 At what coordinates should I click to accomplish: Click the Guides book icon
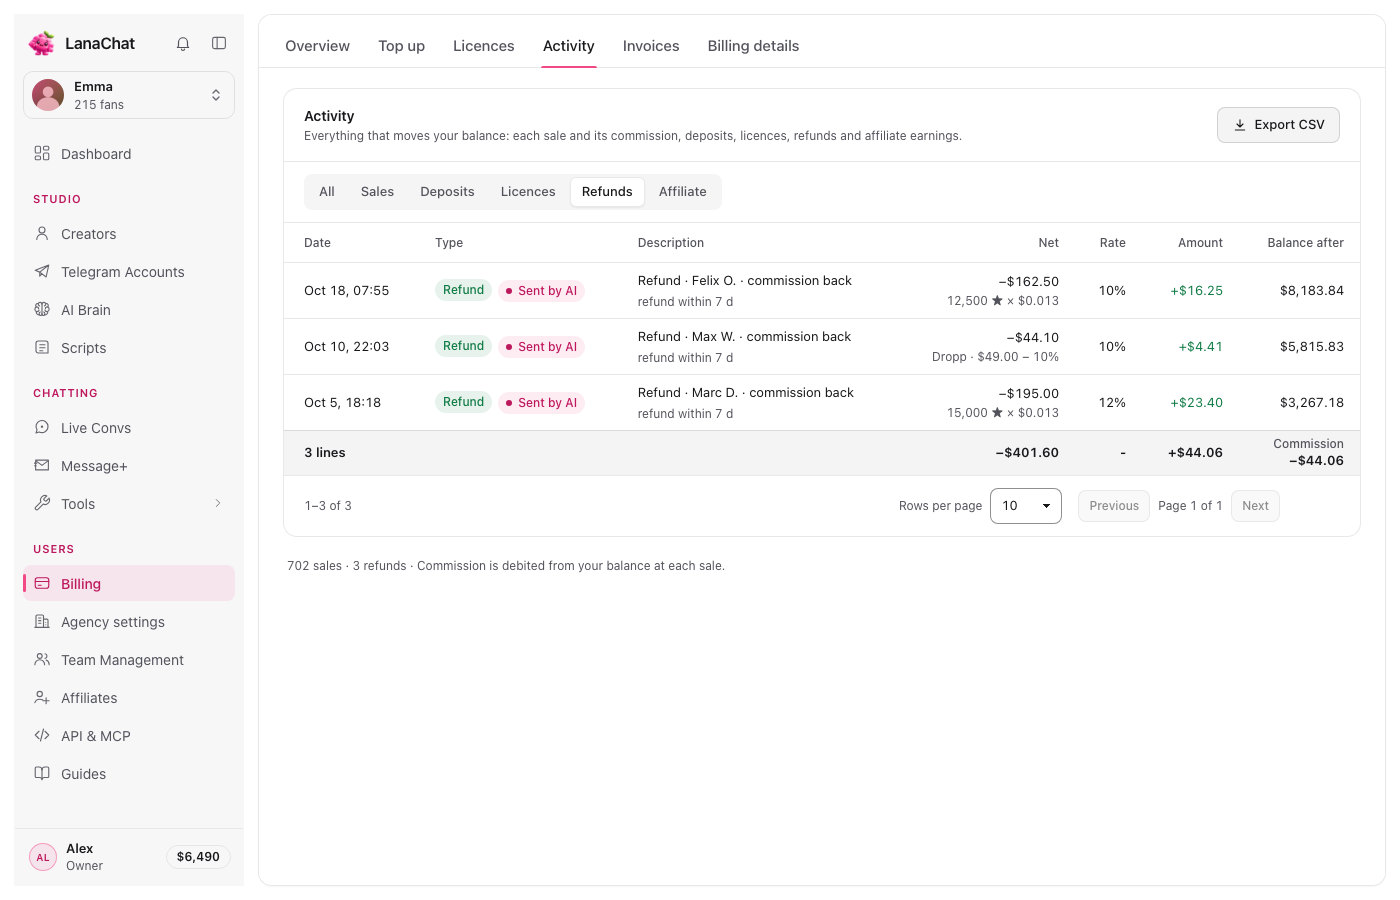point(42,773)
